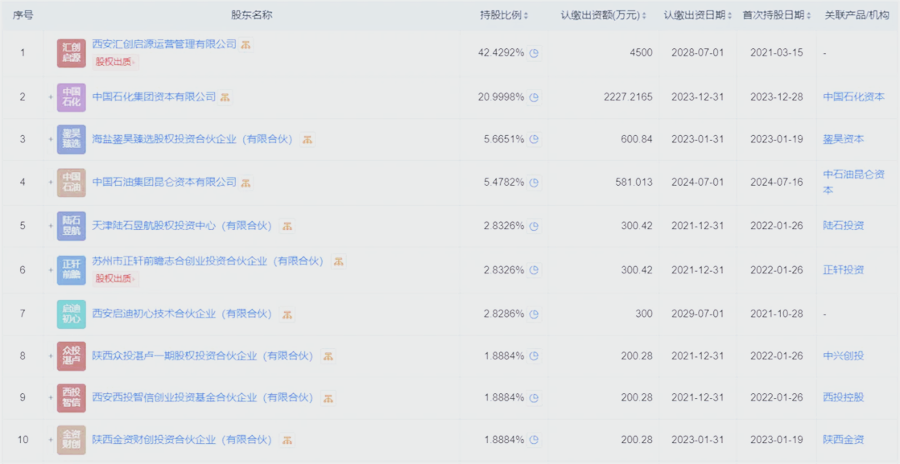
Task: Open equity structure icon beside 西安启迪初心技术合伙企业
Action: [x=288, y=314]
